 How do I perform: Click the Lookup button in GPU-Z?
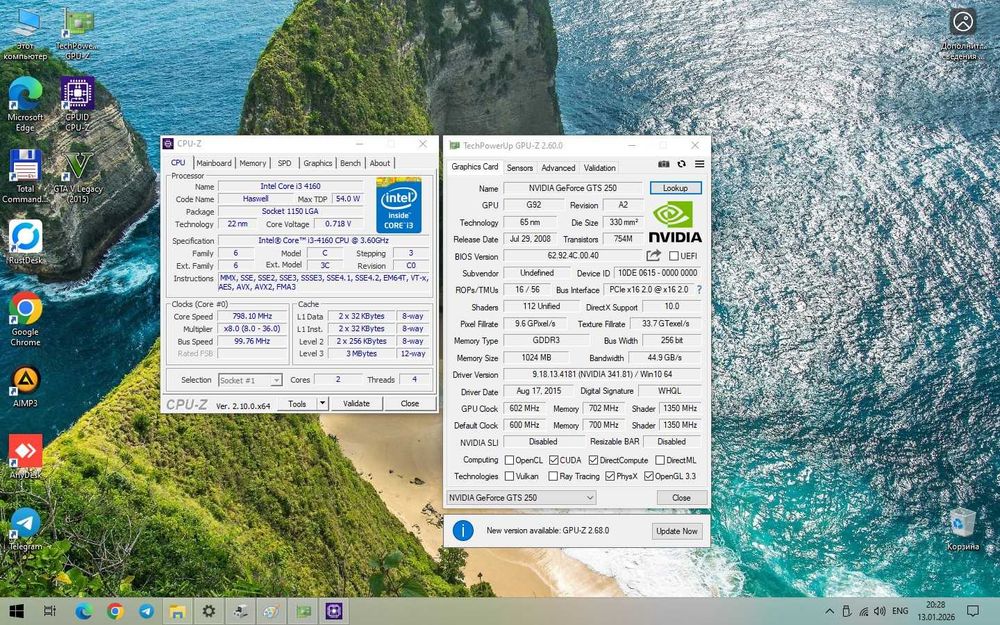[x=675, y=188]
